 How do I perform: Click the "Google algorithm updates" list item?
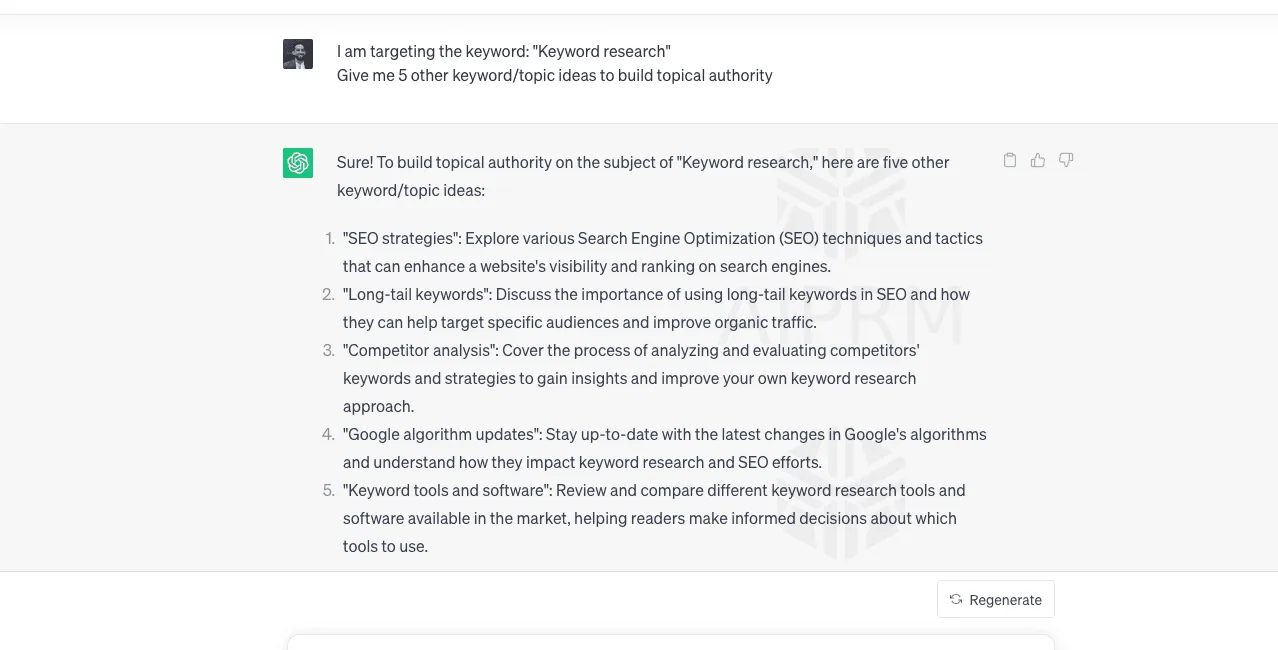(x=665, y=447)
